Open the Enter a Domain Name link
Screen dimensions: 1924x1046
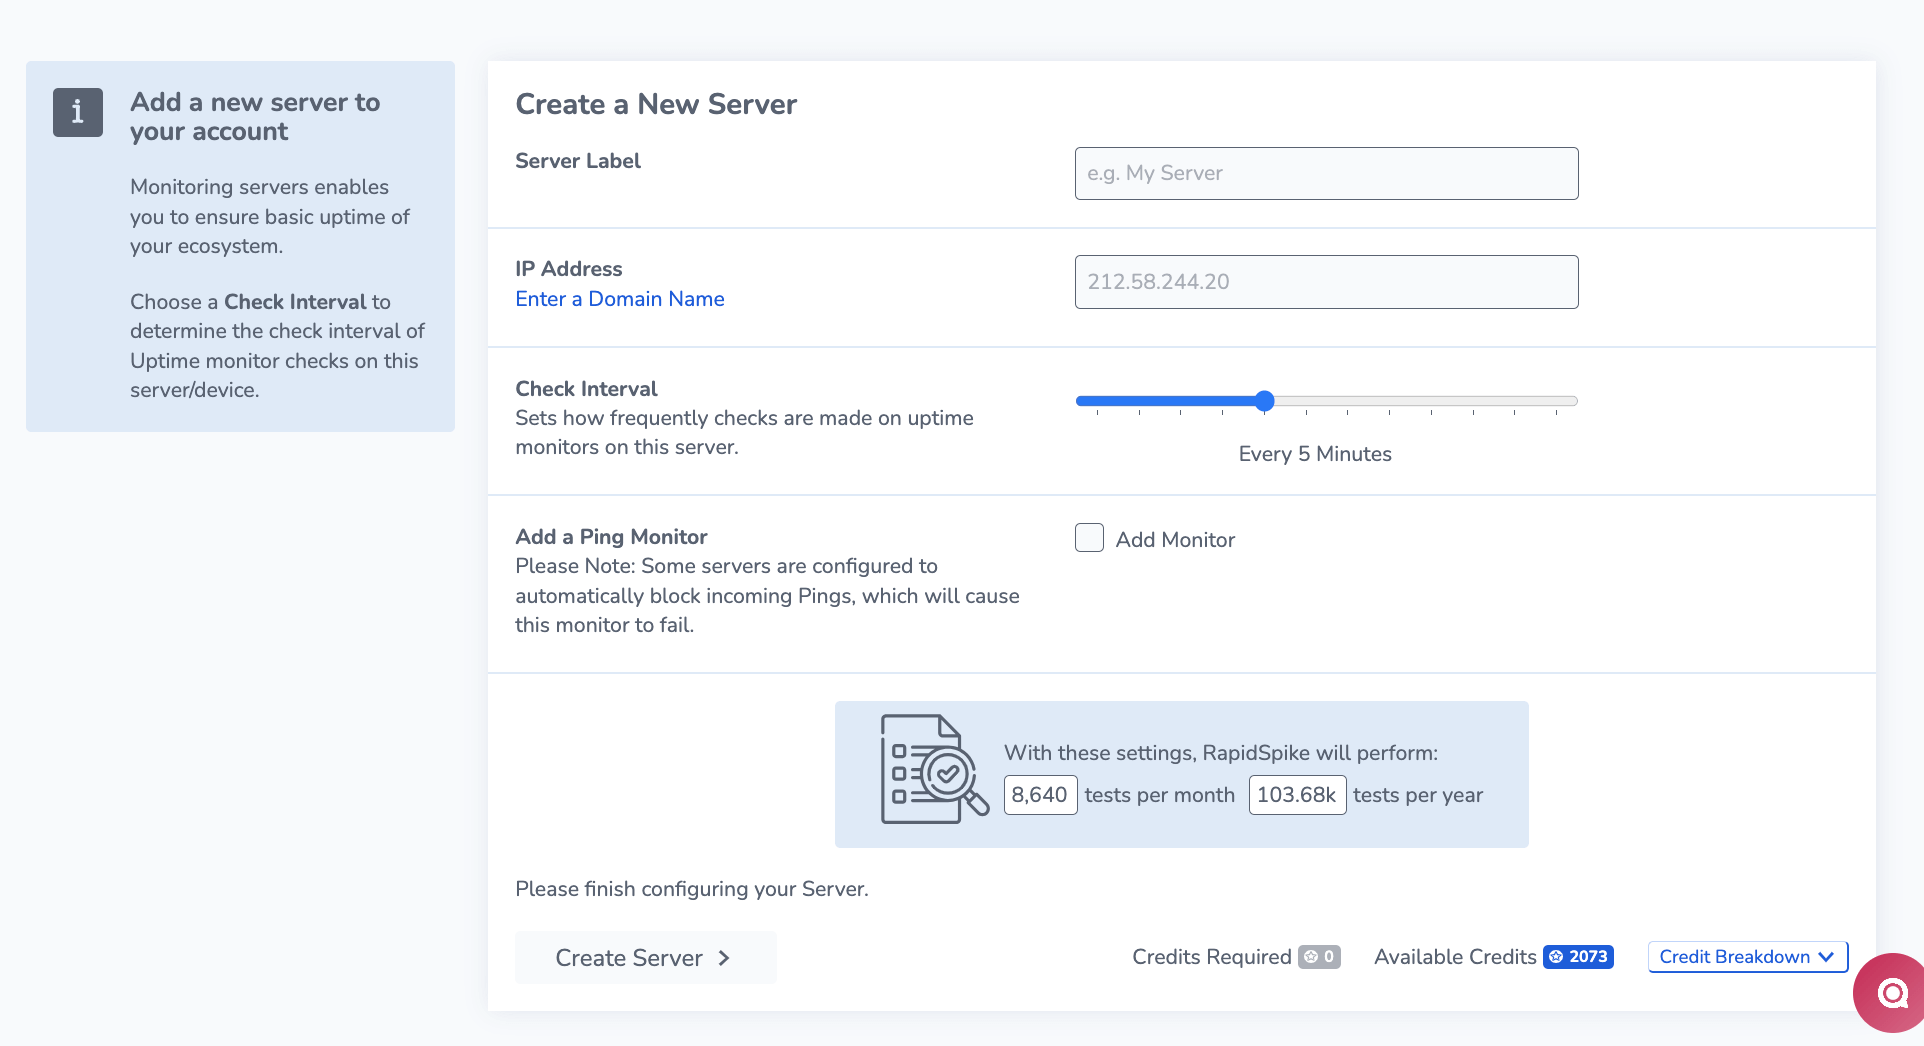619,298
